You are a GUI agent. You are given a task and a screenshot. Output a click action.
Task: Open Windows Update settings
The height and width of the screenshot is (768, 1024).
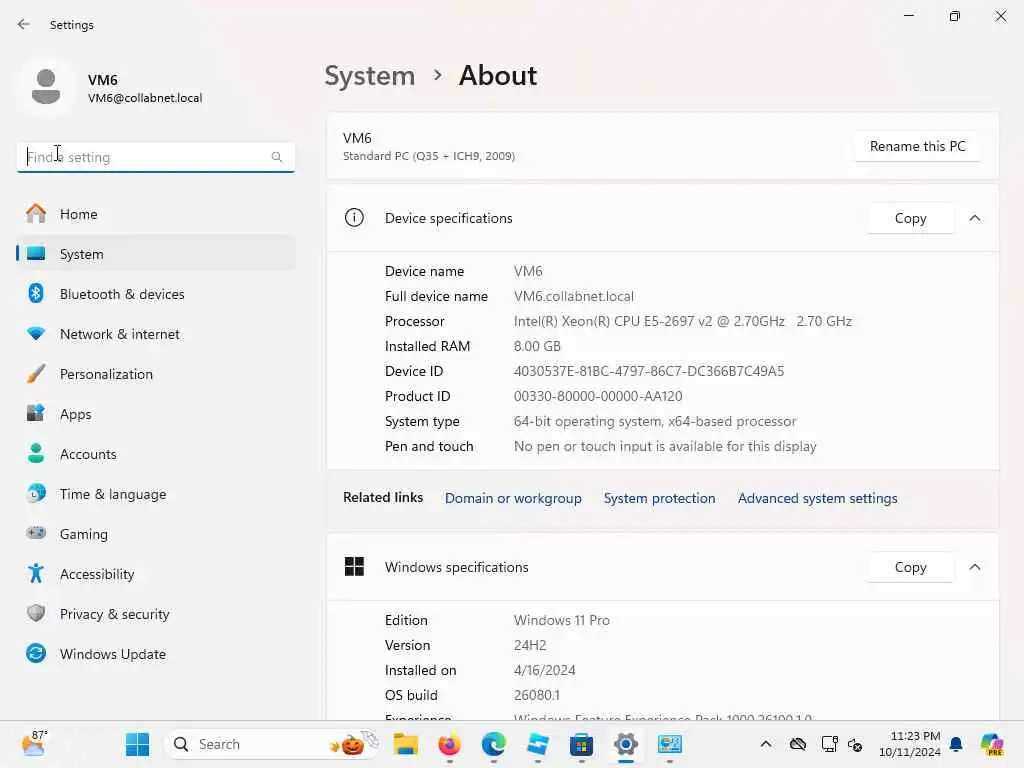click(155, 654)
